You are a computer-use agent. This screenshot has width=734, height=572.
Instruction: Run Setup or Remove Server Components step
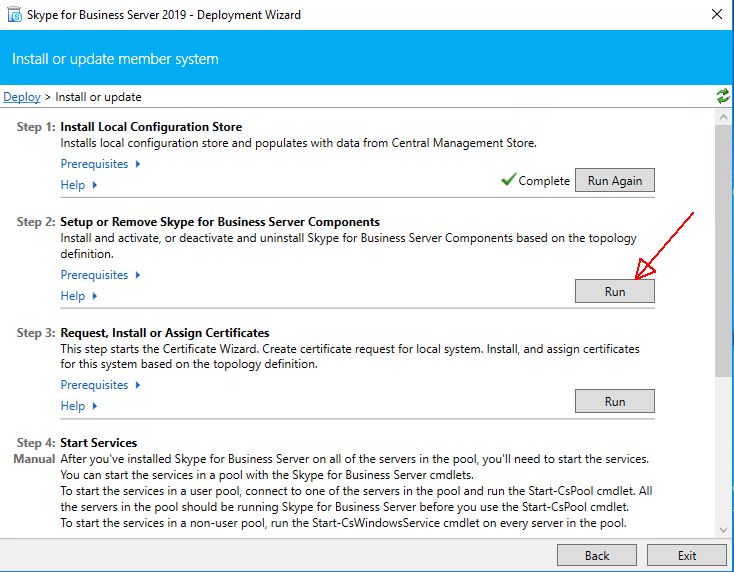615,291
